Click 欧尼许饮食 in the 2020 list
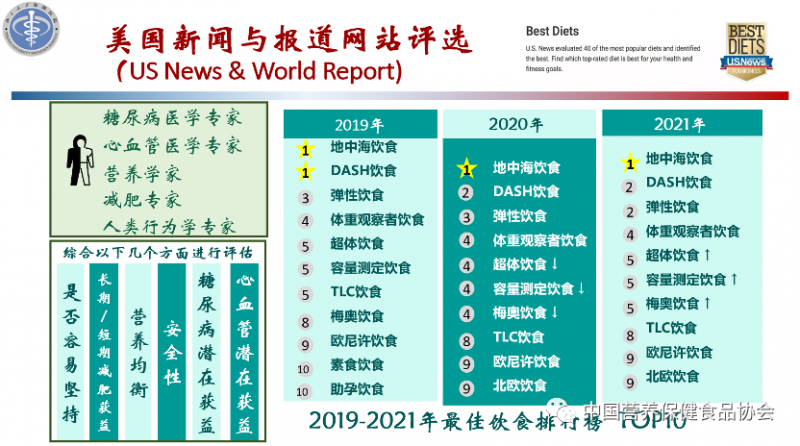The height and width of the screenshot is (446, 800). 527,362
